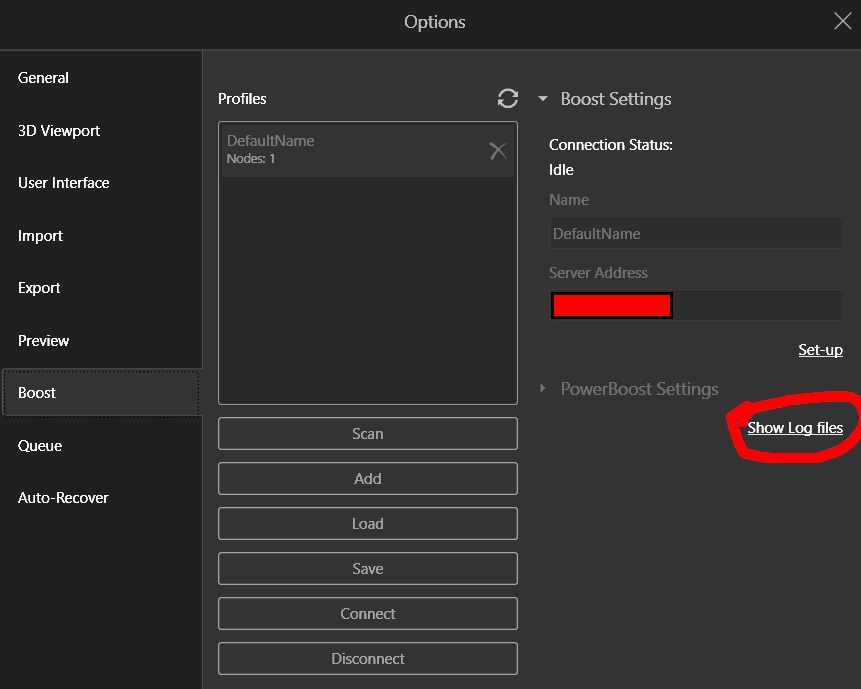Image resolution: width=861 pixels, height=689 pixels.
Task: Focus the Name input field
Action: (x=696, y=233)
